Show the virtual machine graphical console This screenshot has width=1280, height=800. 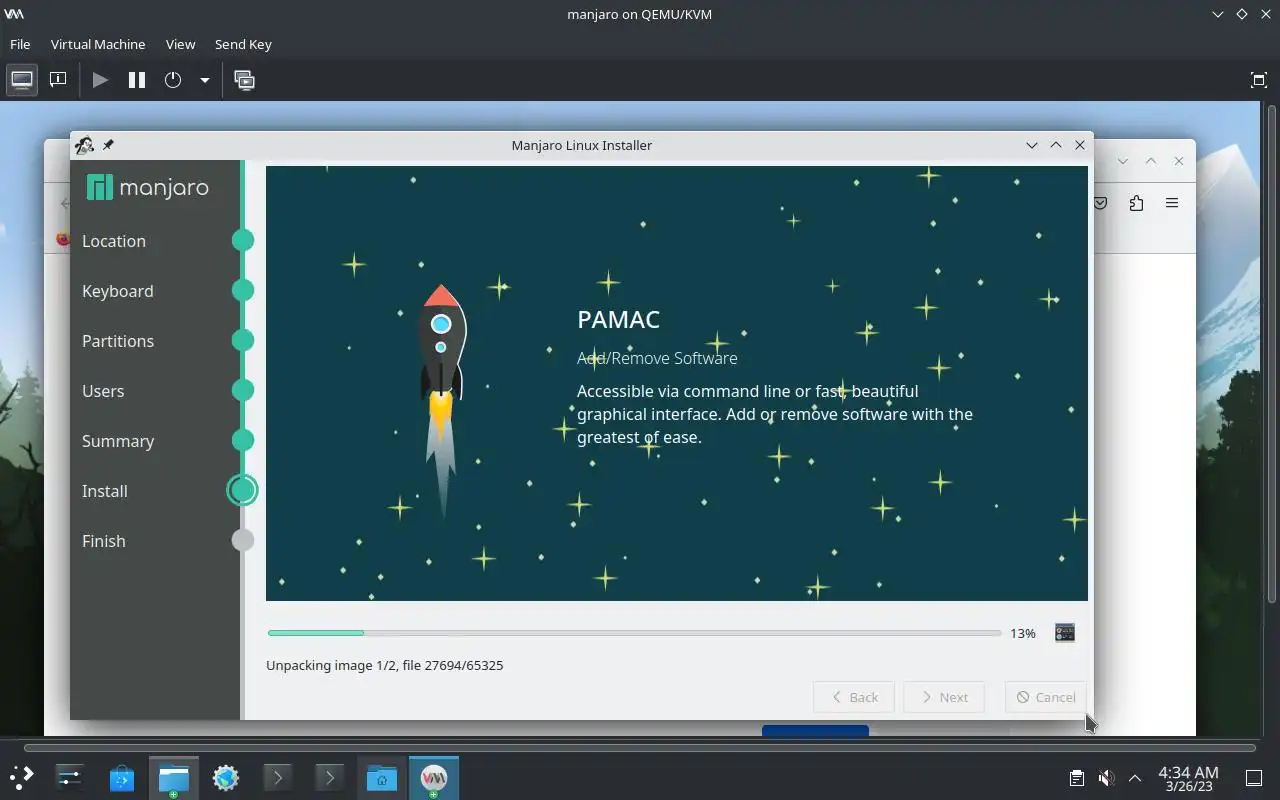click(22, 80)
